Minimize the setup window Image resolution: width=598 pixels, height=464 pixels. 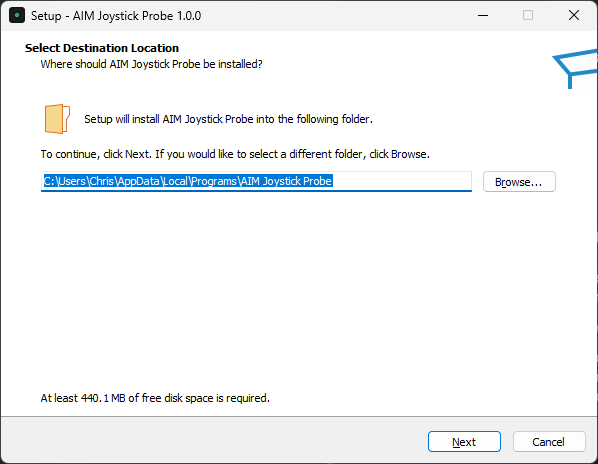(x=483, y=16)
